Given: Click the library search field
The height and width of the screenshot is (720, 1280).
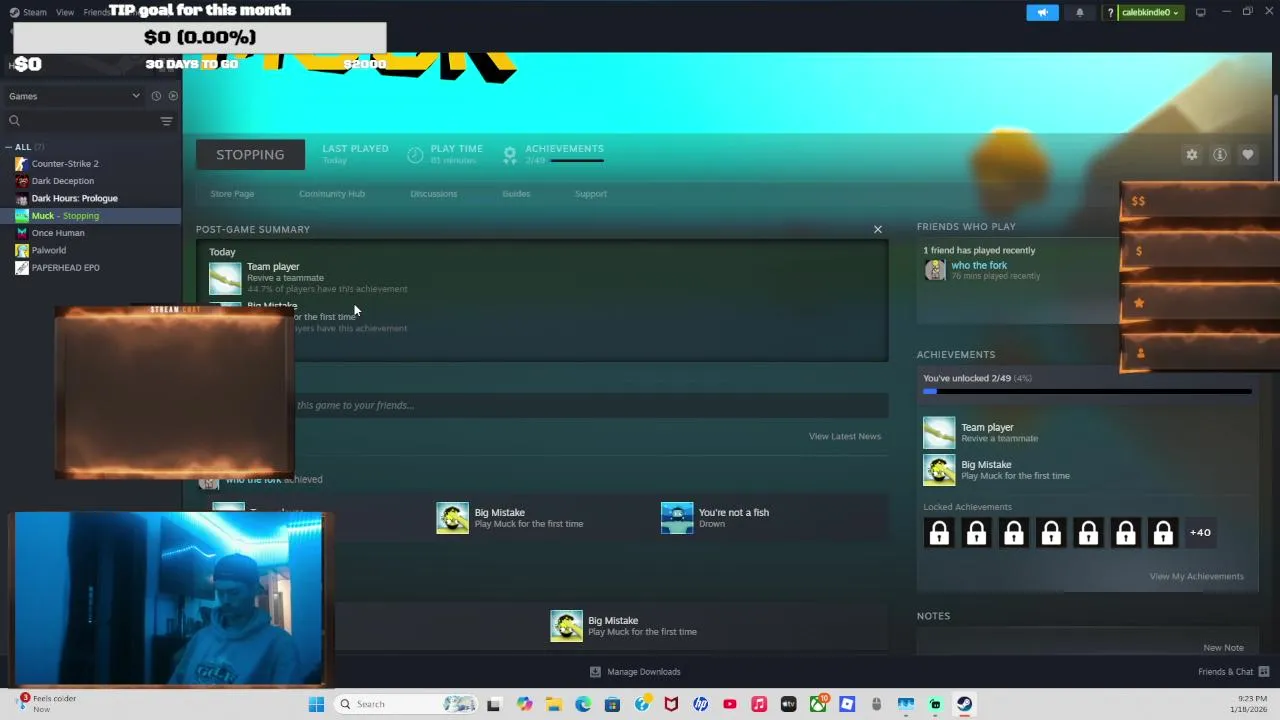Looking at the screenshot, I should click(x=82, y=121).
